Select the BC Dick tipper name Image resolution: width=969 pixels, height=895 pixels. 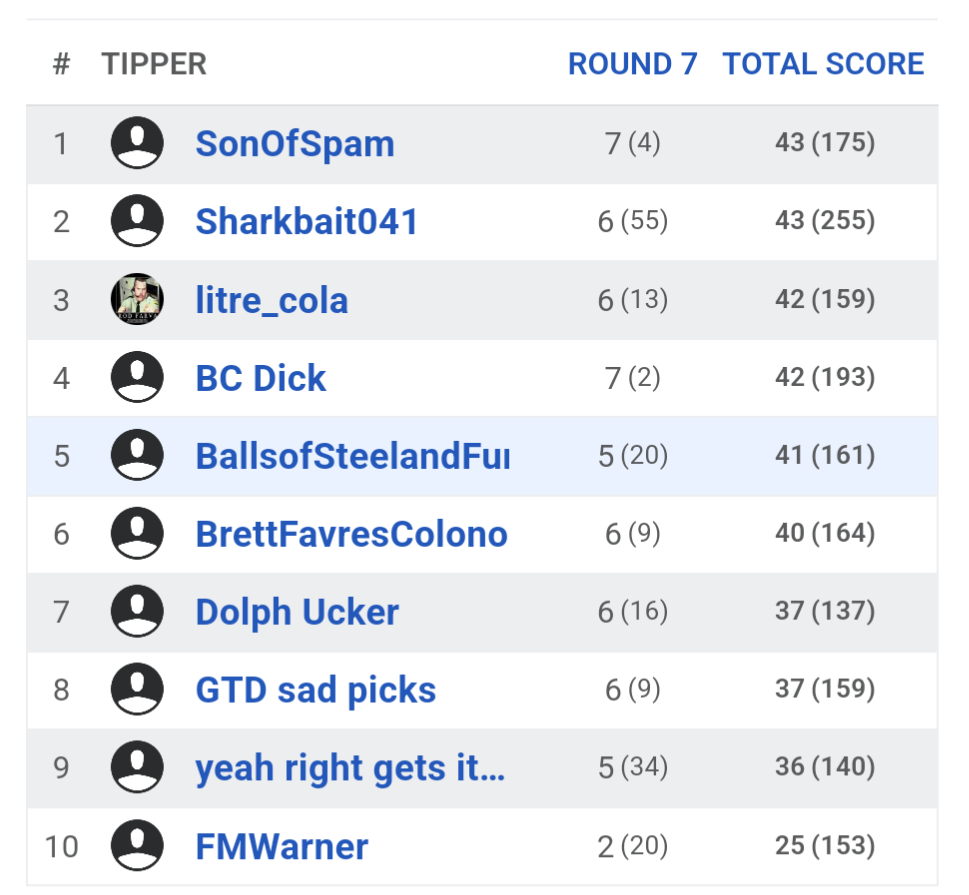pyautogui.click(x=260, y=378)
